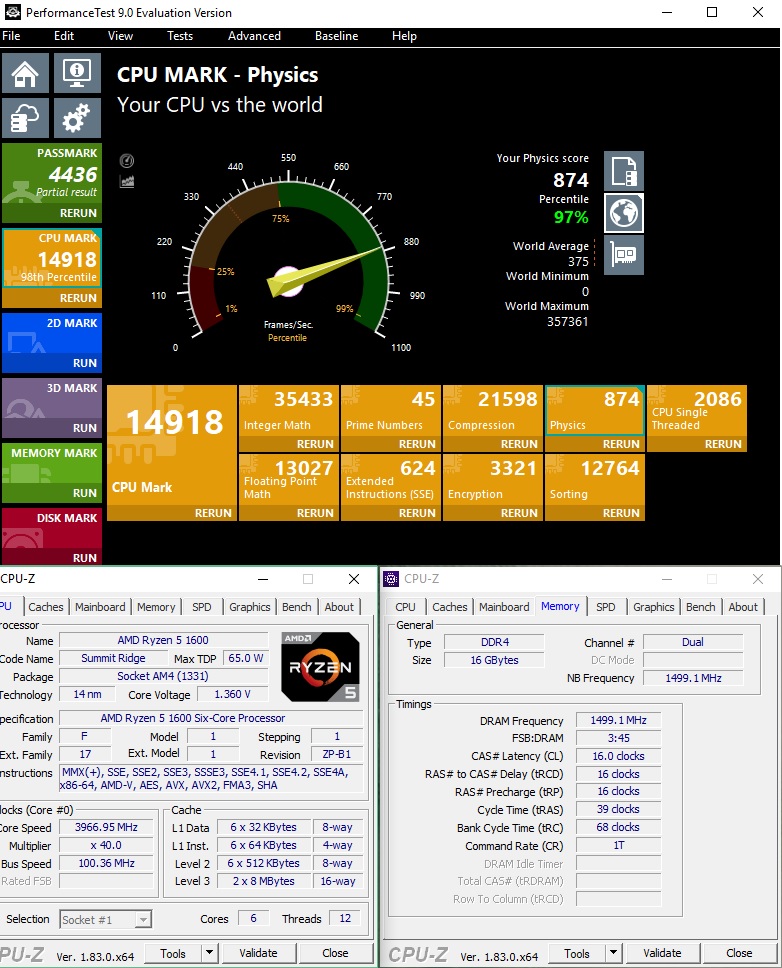This screenshot has height=968, width=782.
Task: Click Validate in left CPU-Z window
Action: (x=258, y=953)
